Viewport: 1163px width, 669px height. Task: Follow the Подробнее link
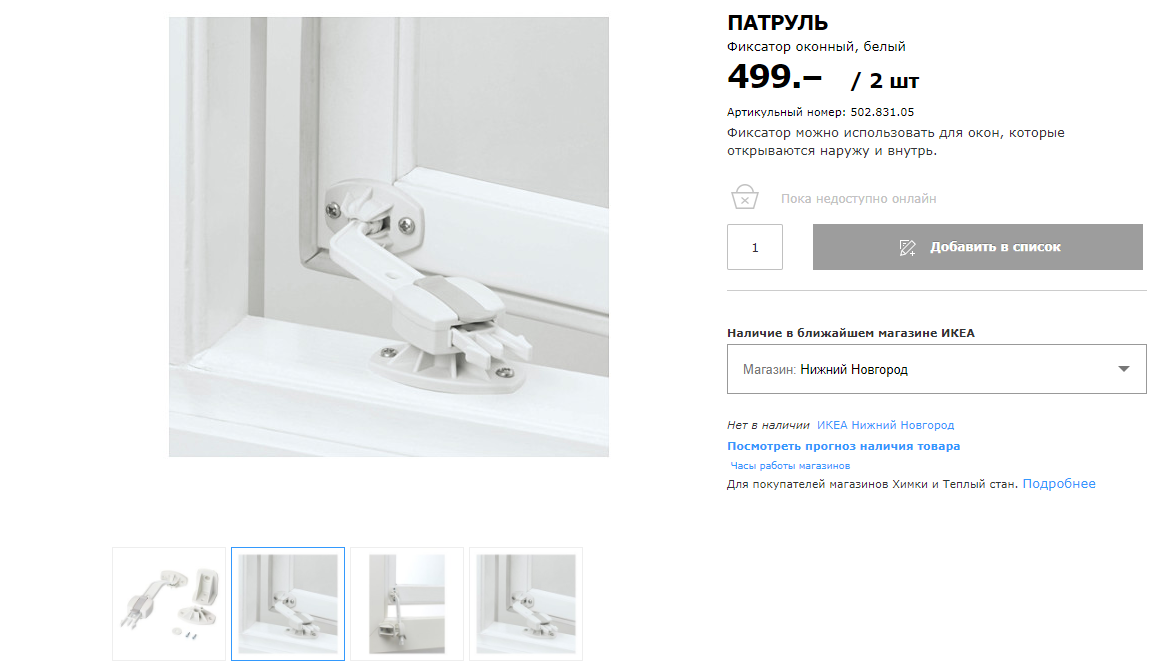point(1058,484)
